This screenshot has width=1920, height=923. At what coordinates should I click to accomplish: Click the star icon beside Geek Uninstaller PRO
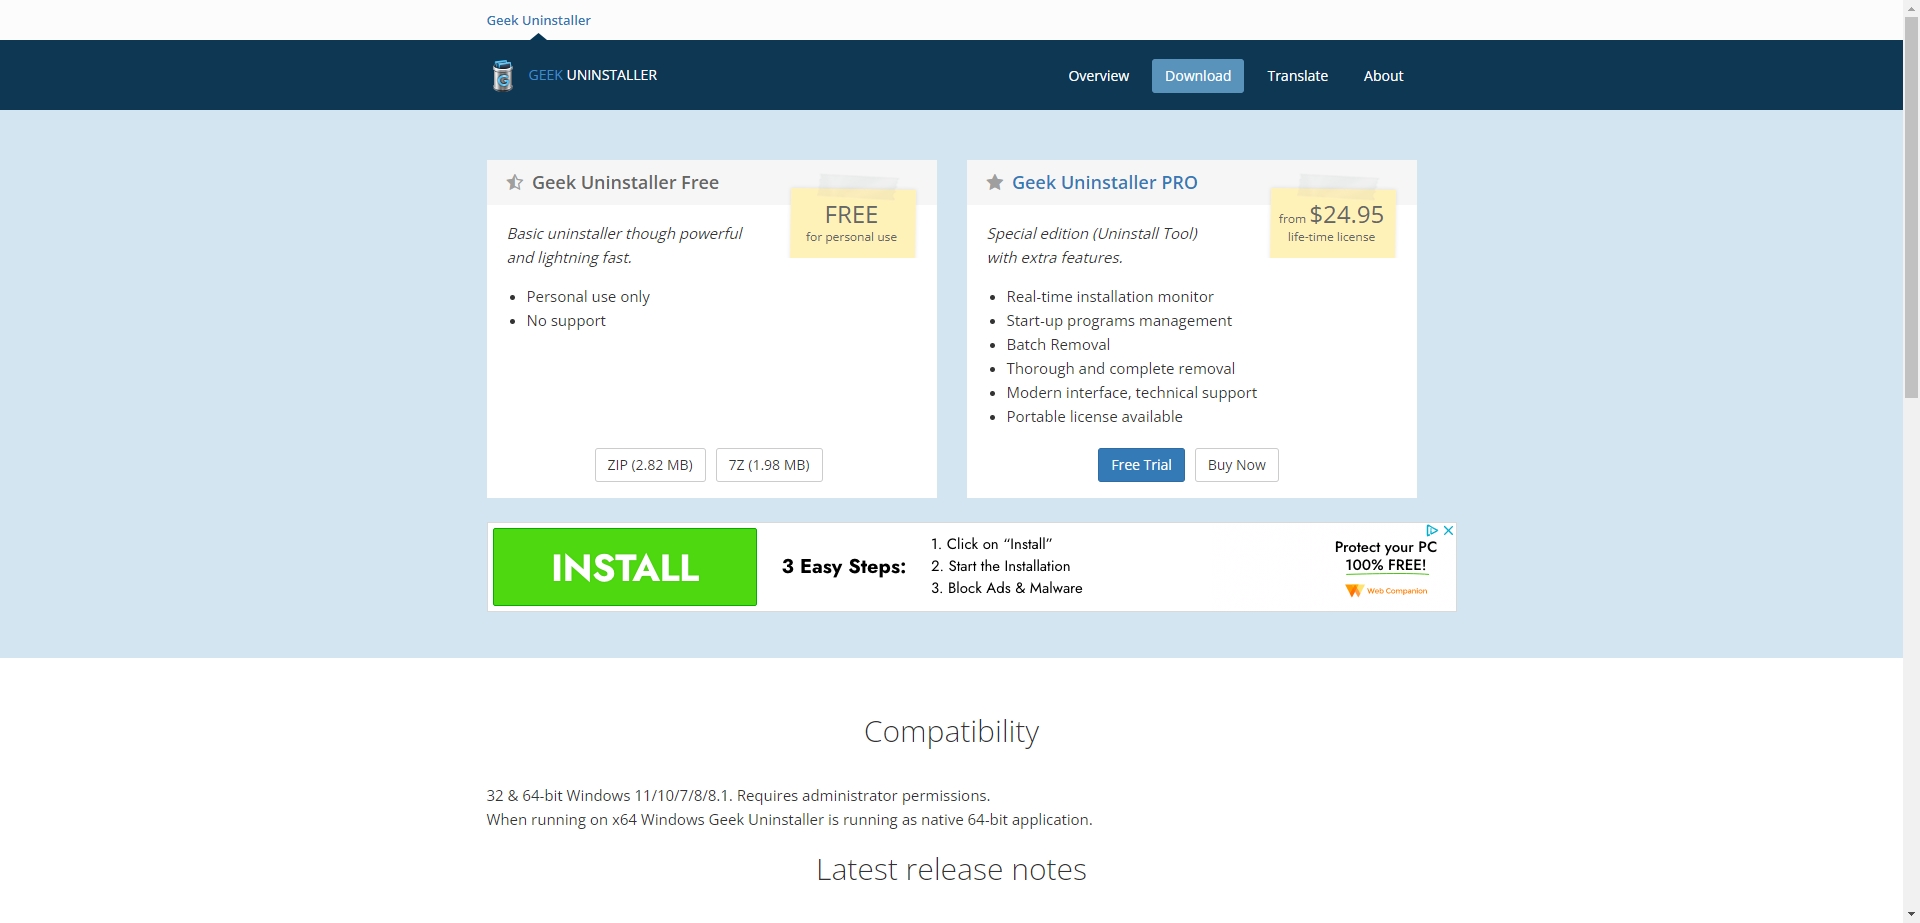click(995, 182)
